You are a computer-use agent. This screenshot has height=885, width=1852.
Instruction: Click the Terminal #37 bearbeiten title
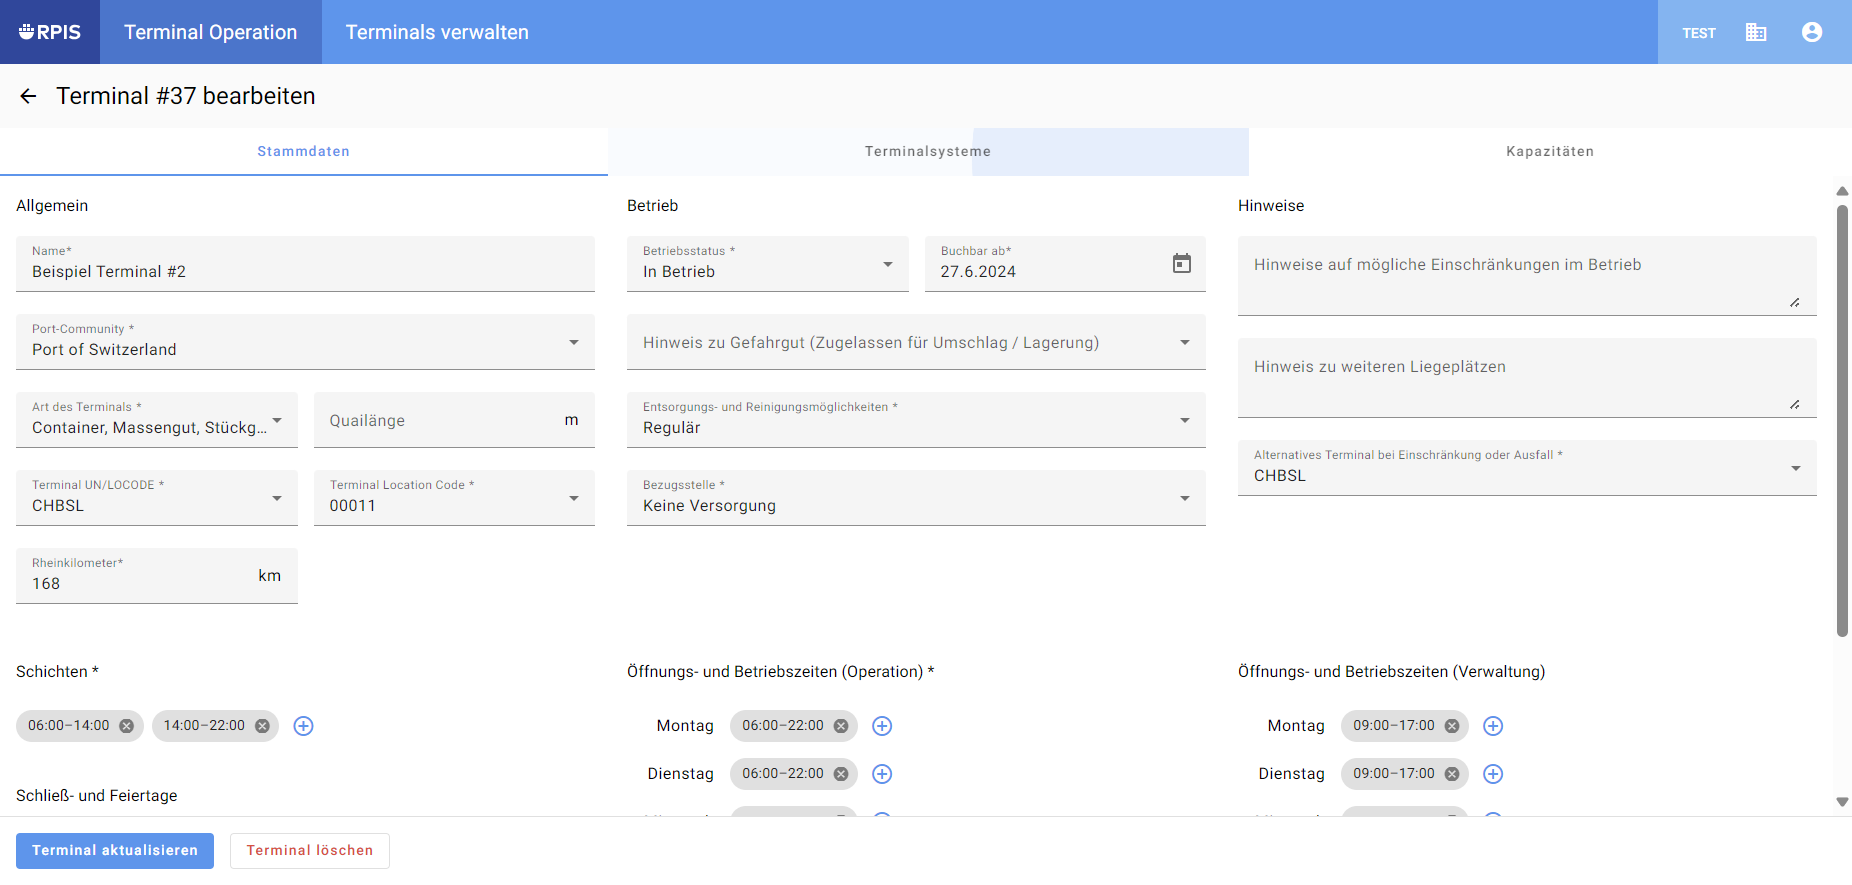pos(186,96)
